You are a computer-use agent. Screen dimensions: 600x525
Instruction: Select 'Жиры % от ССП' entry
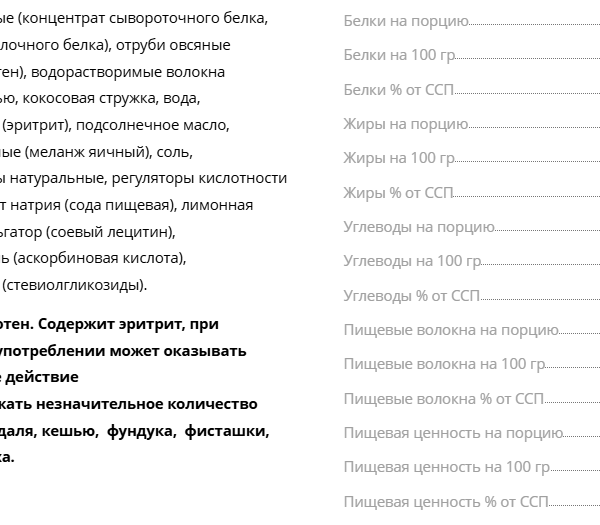(472, 193)
